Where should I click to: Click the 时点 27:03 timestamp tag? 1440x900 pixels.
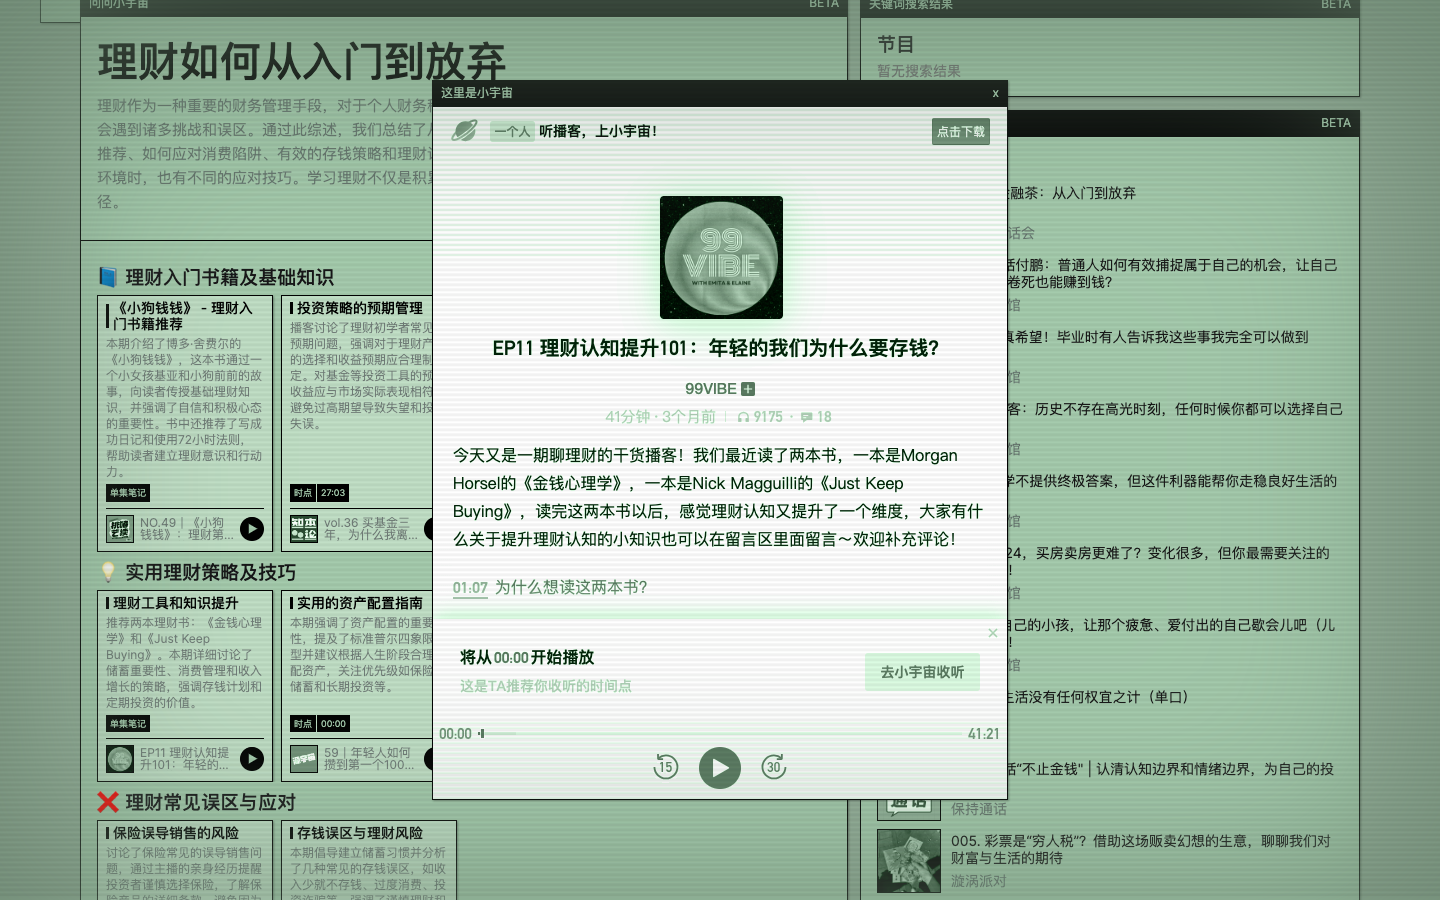pyautogui.click(x=319, y=493)
